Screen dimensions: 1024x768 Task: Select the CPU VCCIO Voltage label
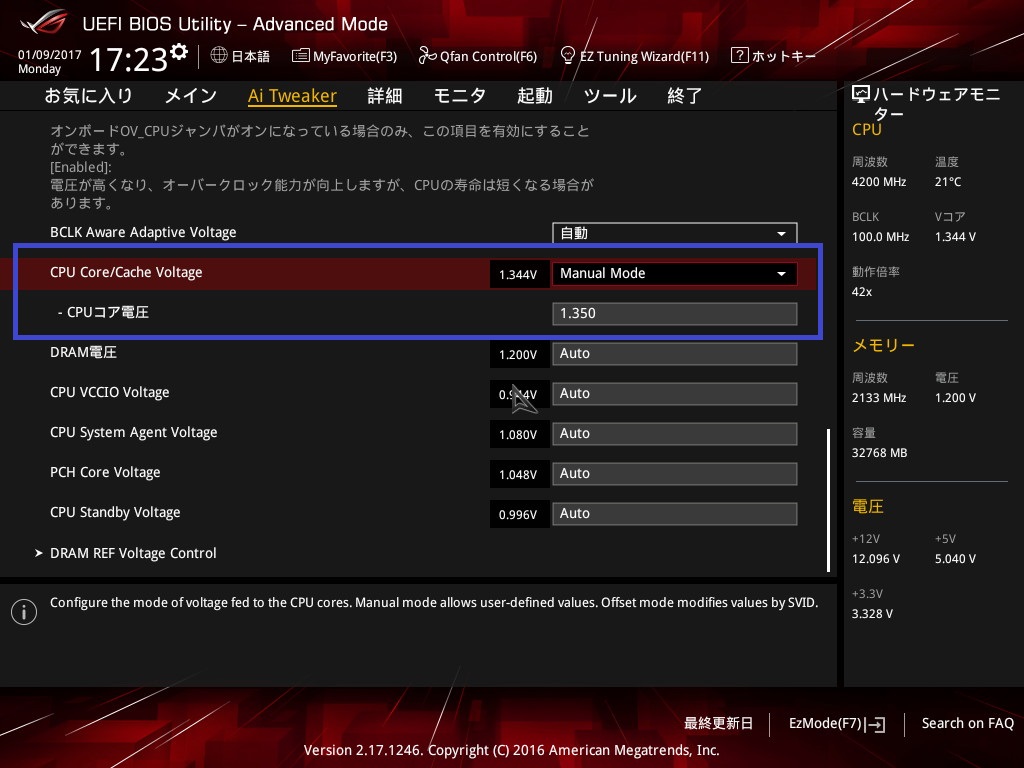coord(110,392)
